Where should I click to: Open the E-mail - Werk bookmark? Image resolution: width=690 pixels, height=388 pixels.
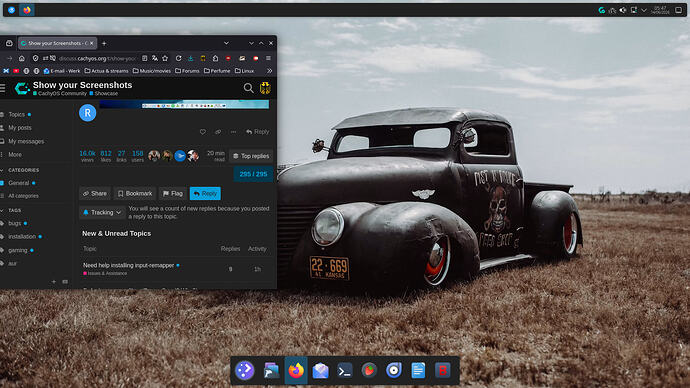pyautogui.click(x=62, y=70)
